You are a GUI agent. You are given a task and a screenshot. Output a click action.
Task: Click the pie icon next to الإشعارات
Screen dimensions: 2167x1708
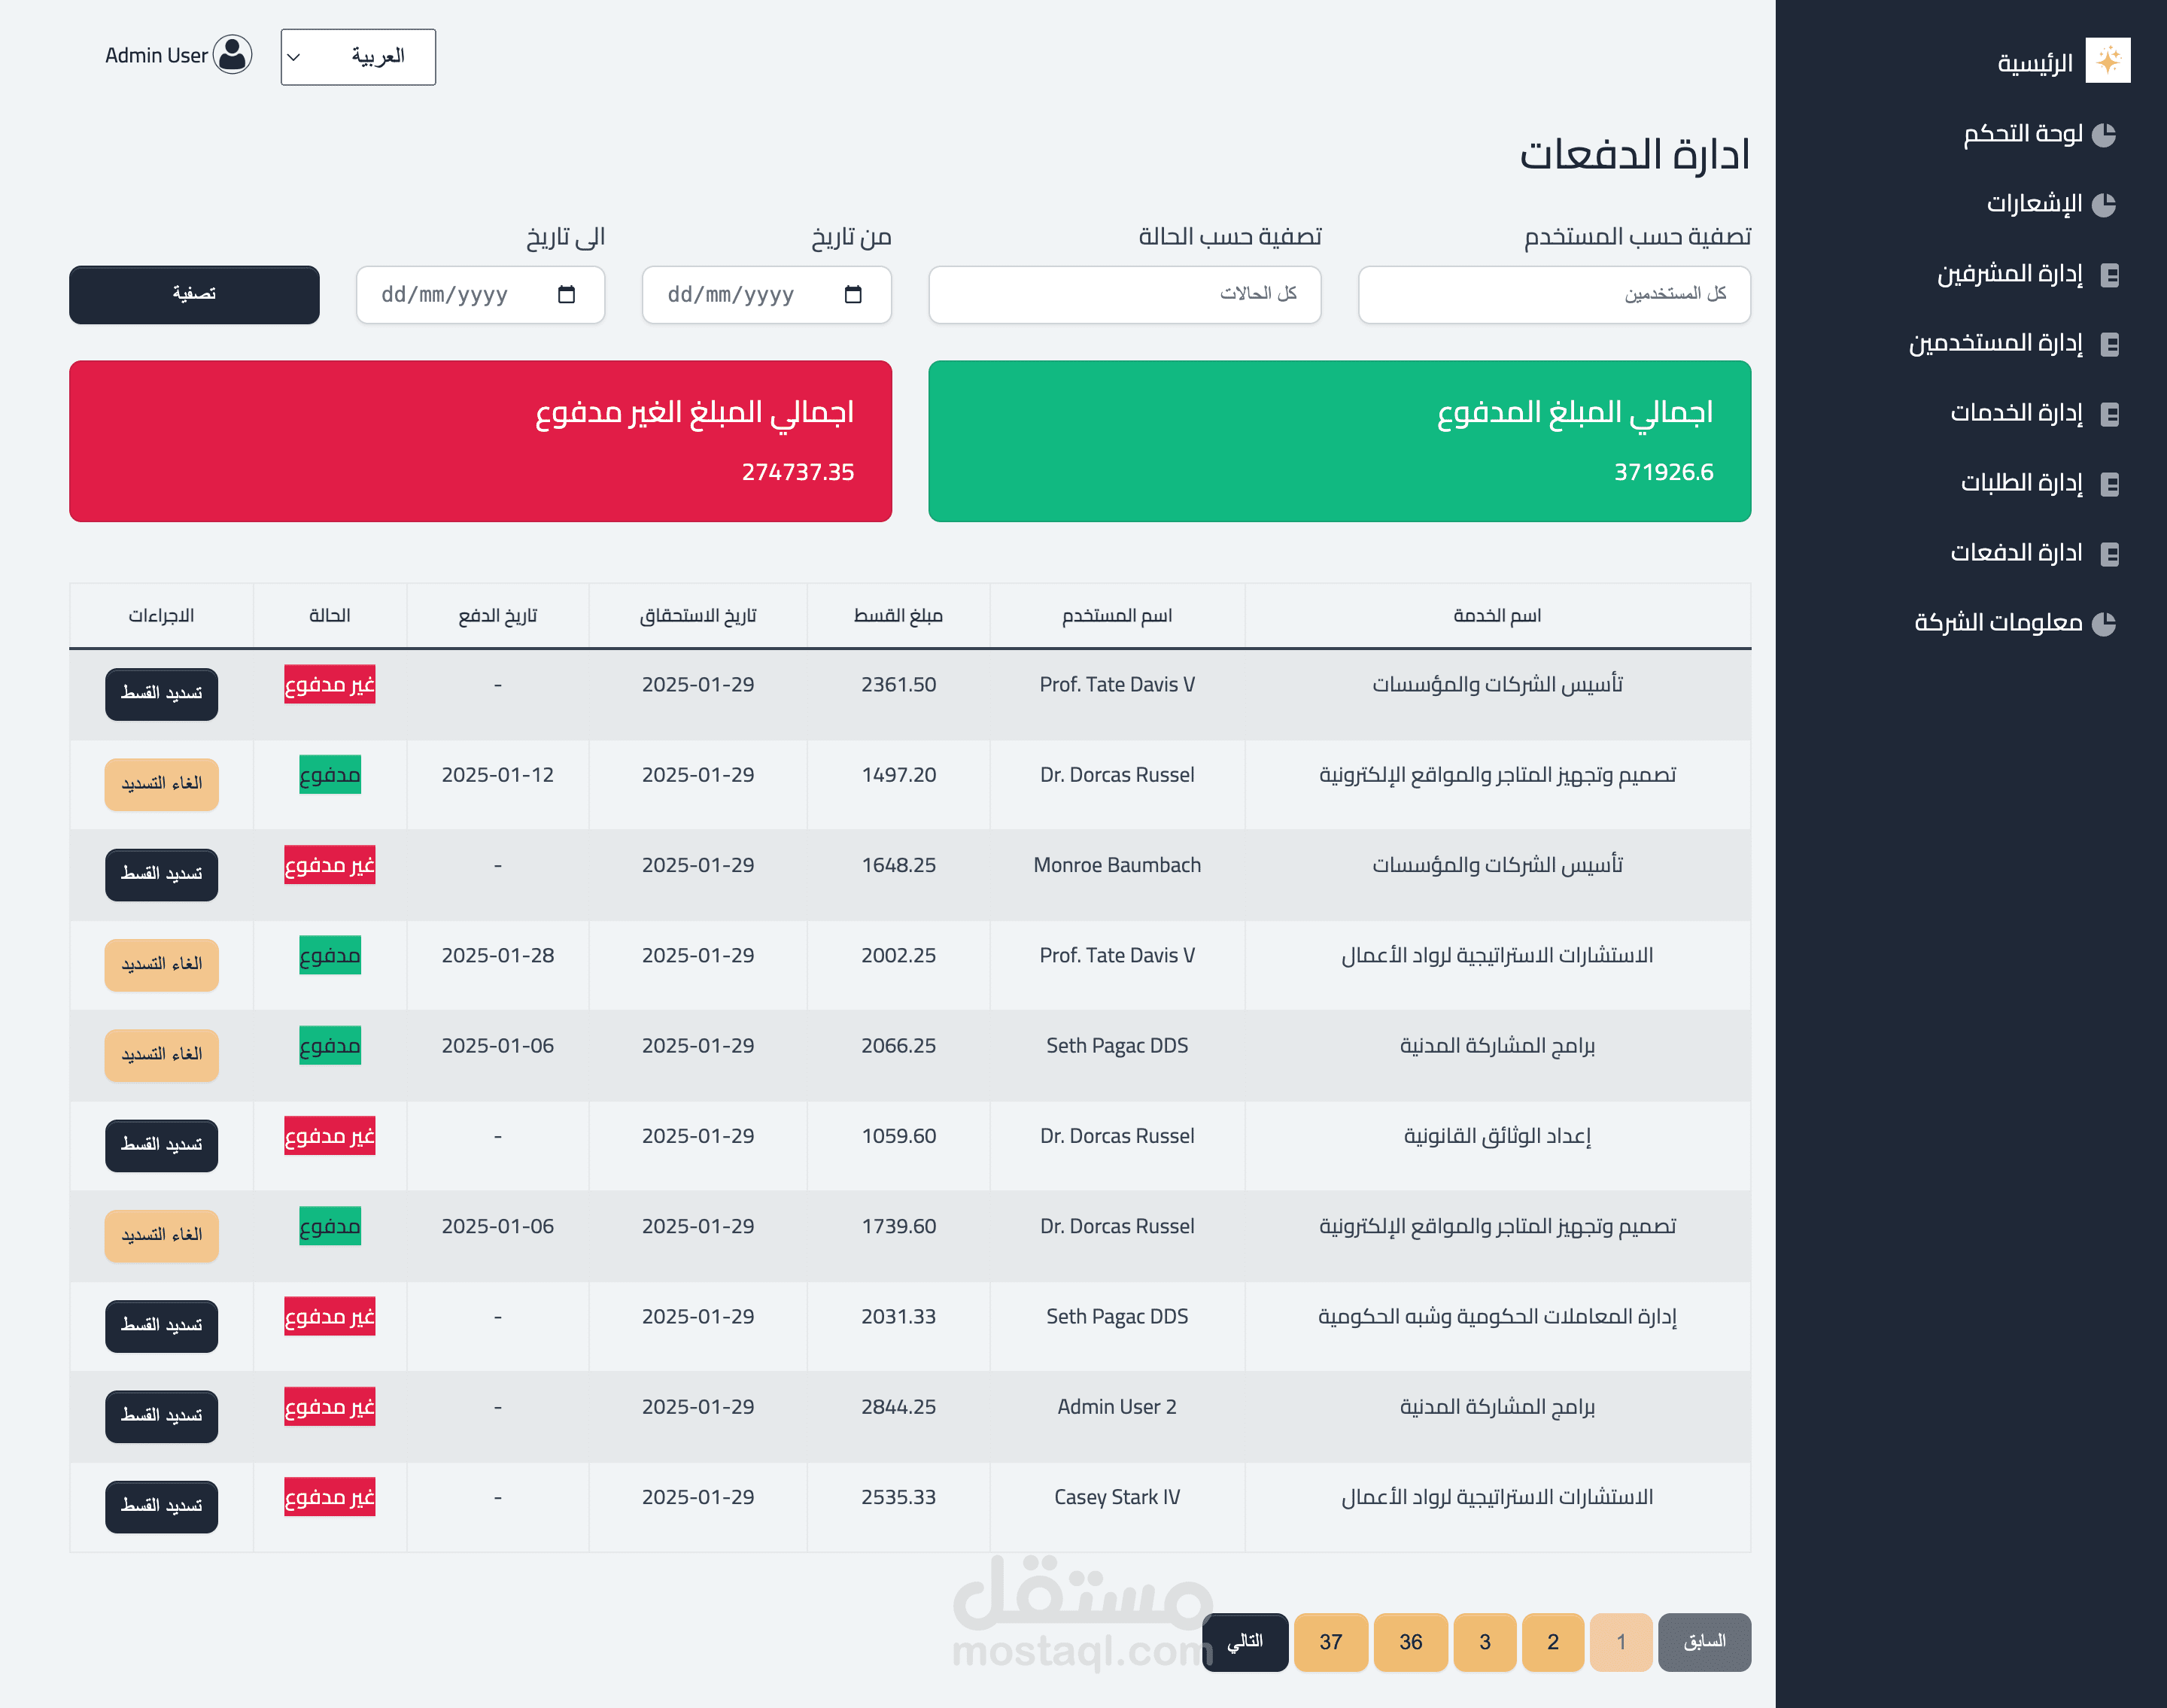click(x=2104, y=204)
